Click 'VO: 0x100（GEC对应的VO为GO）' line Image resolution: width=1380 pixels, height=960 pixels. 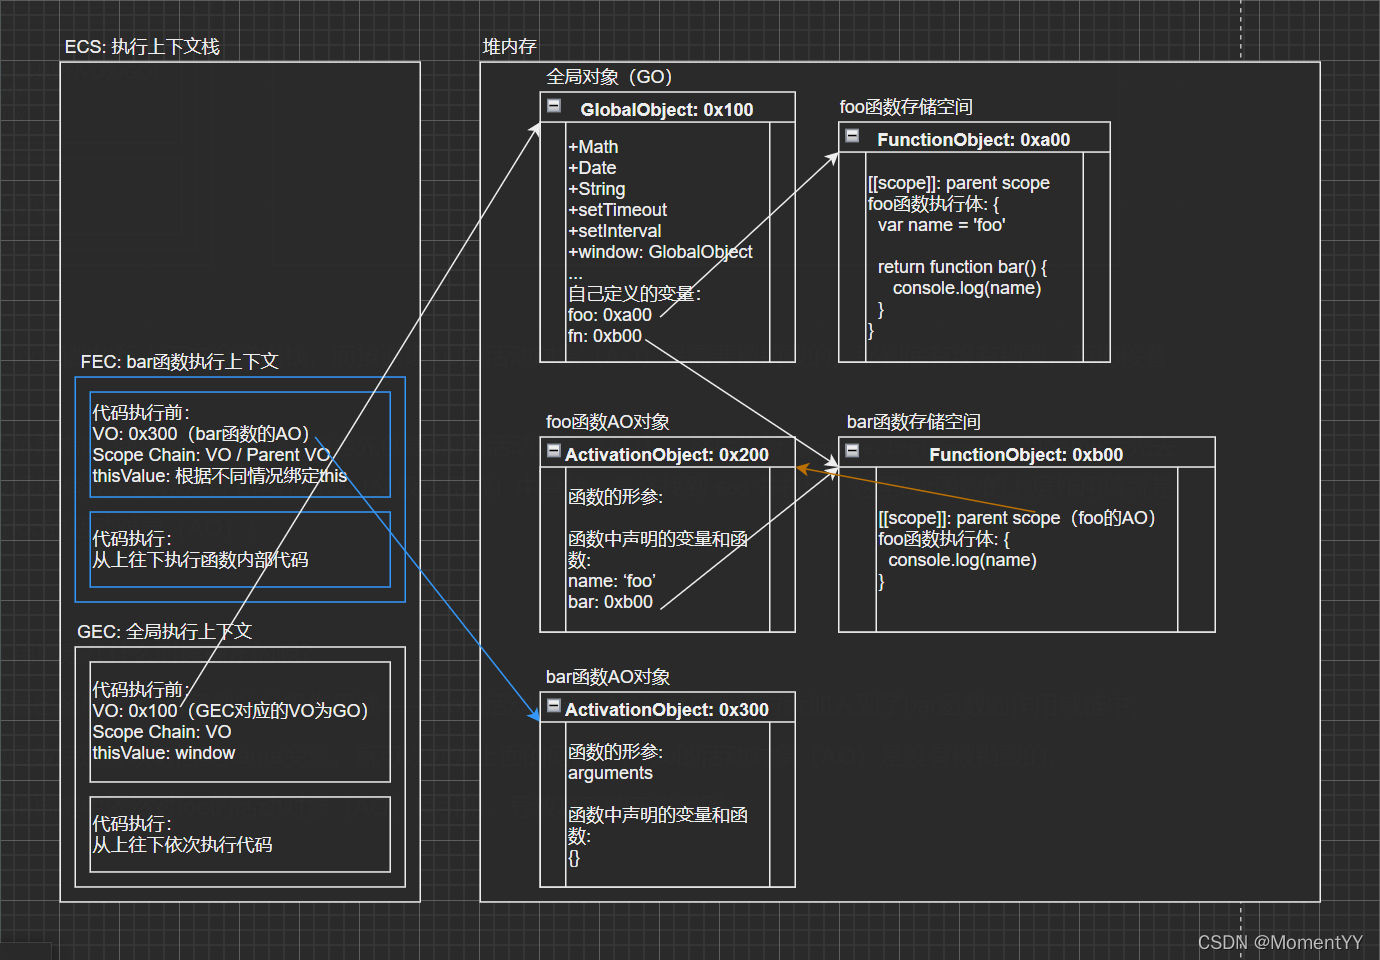tap(230, 711)
